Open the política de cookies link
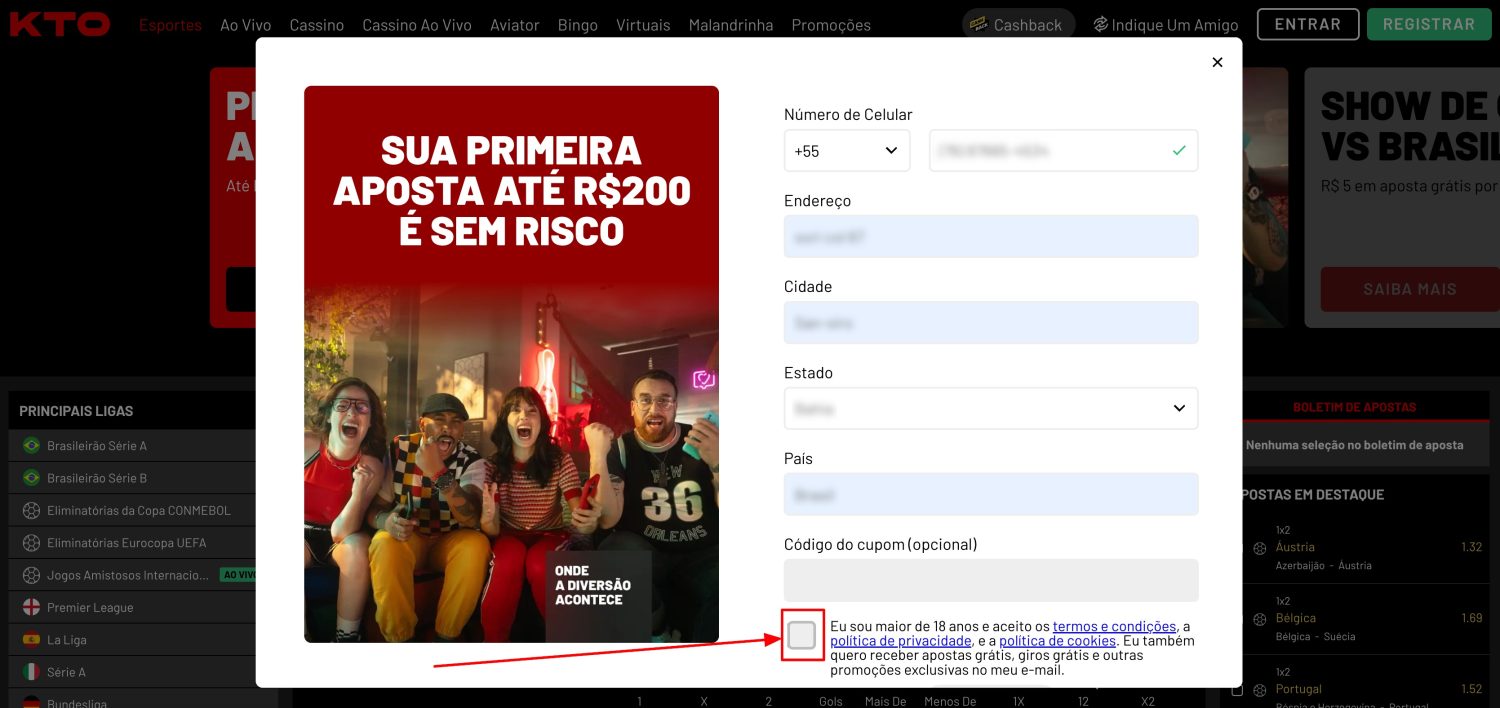This screenshot has width=1500, height=708. click(x=1057, y=641)
